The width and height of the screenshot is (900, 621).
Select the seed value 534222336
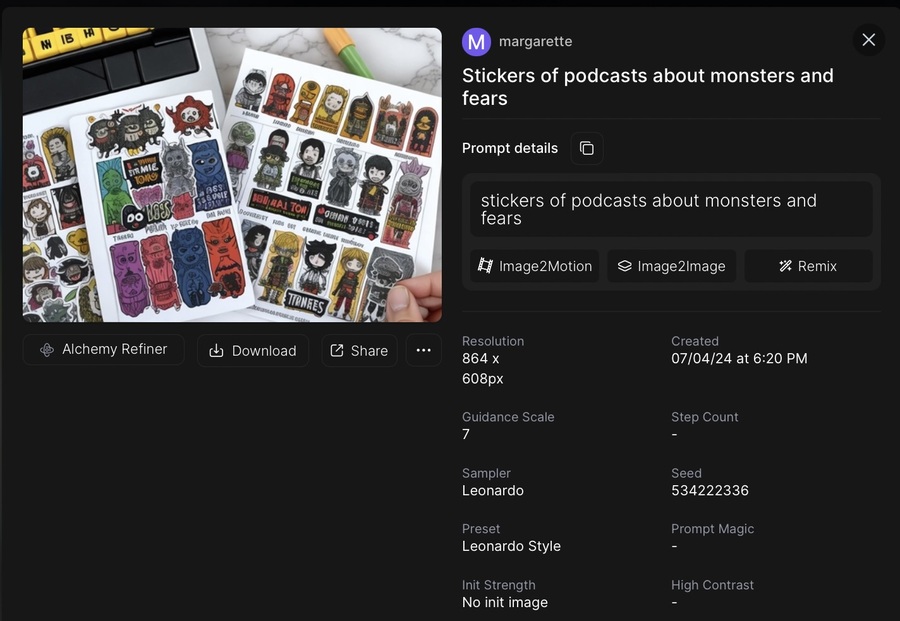[710, 491]
